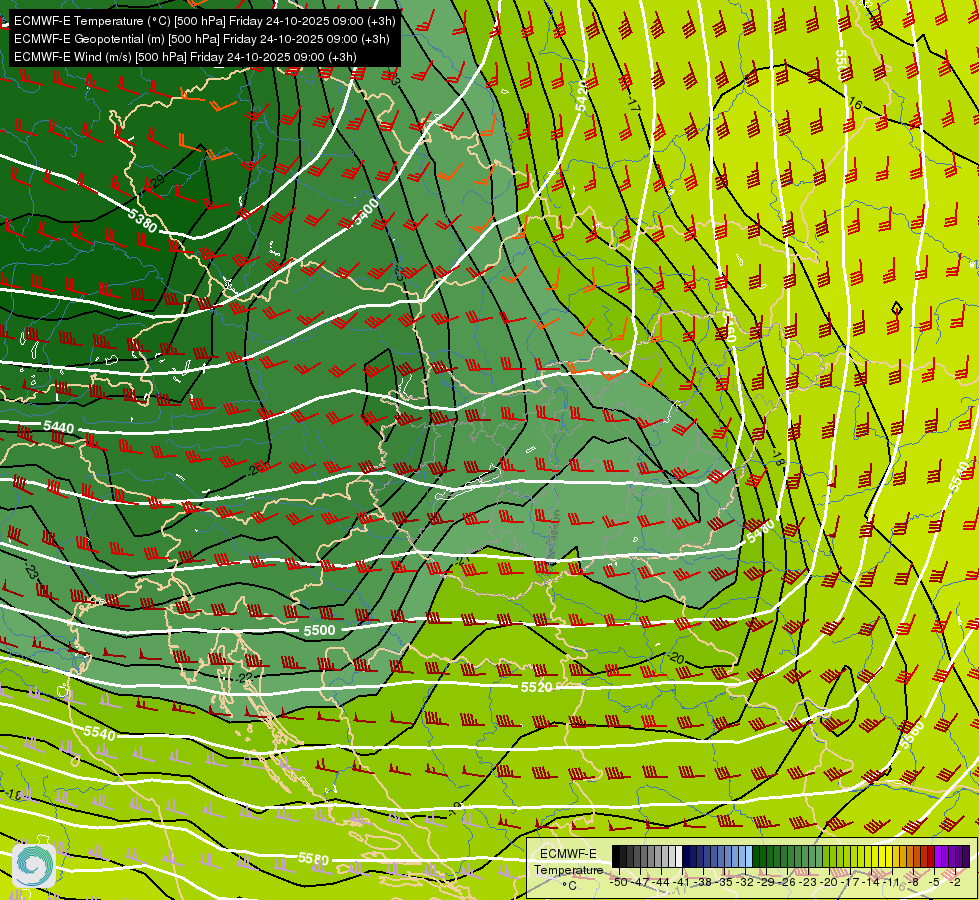Pick the lightest blue swatch above -32
979x900 pixels.
pyautogui.click(x=749, y=856)
